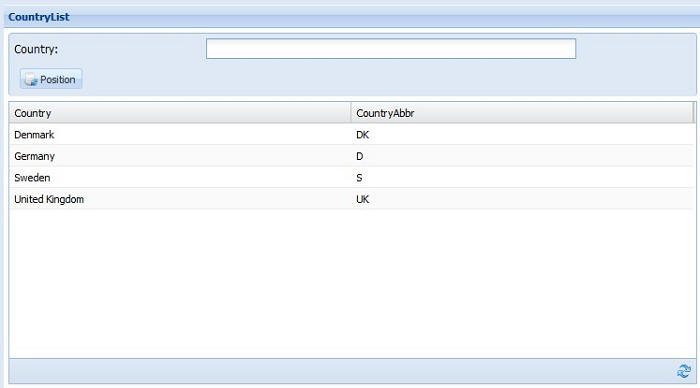Sort by the CountryAbbr column header

[x=522, y=113]
